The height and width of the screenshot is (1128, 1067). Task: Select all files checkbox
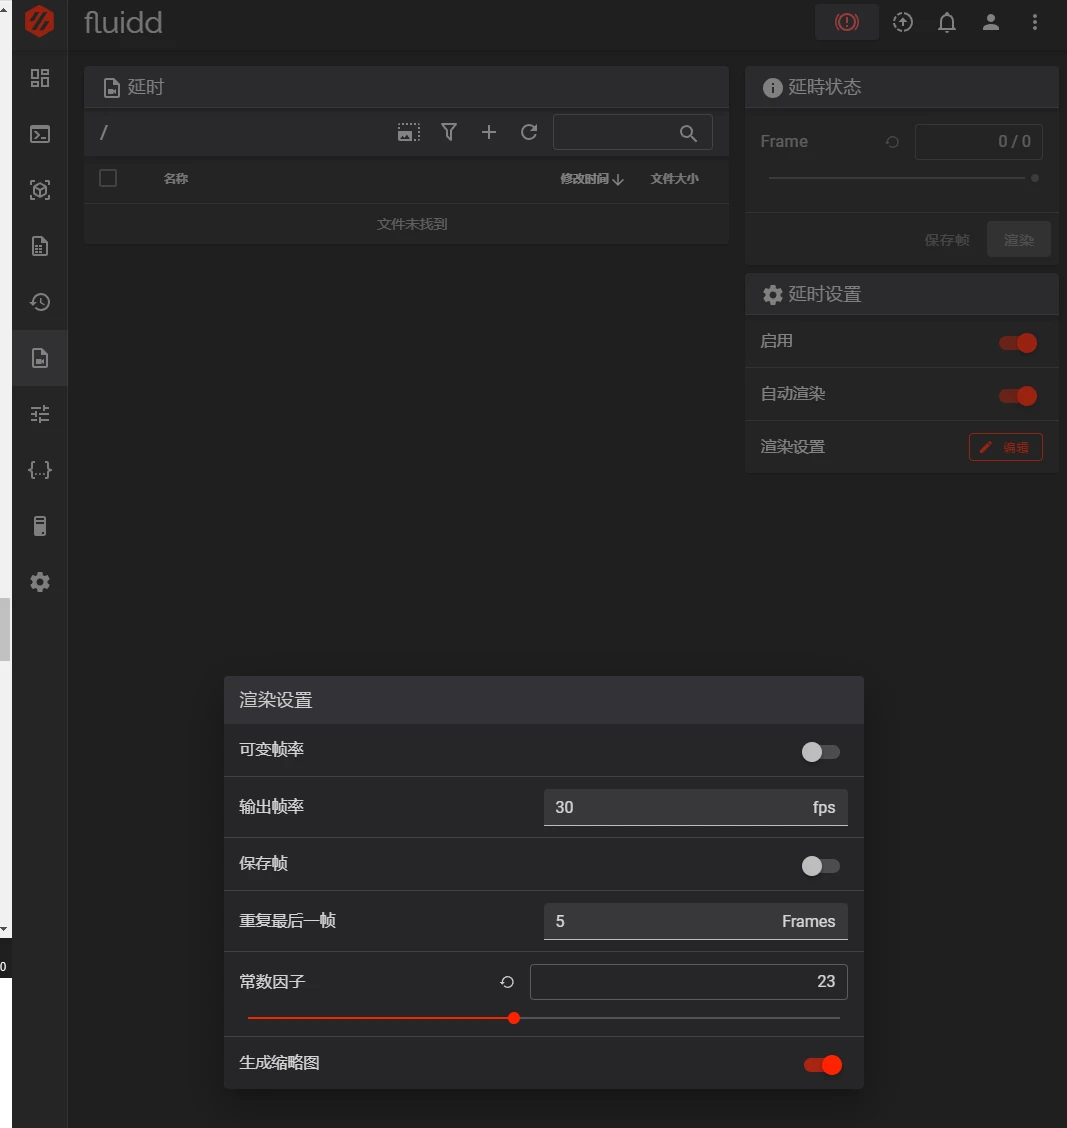(x=108, y=178)
